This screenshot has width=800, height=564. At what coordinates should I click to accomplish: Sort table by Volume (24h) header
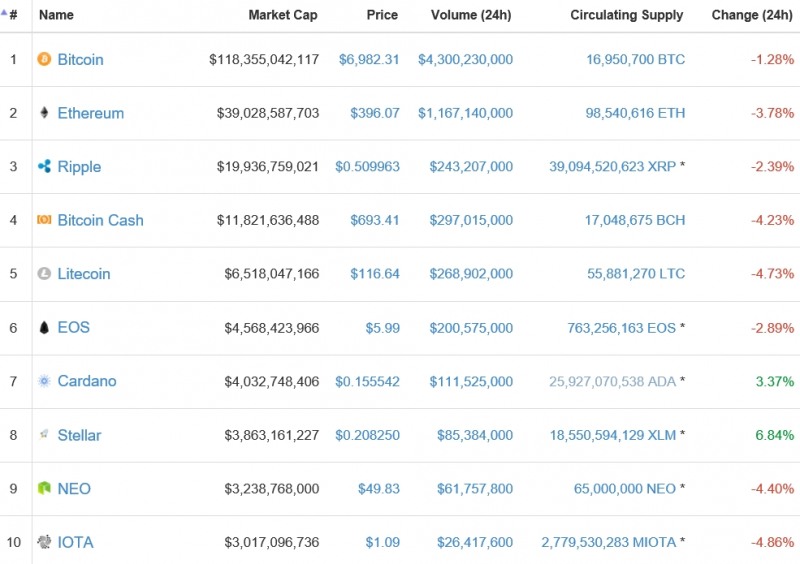[471, 15]
